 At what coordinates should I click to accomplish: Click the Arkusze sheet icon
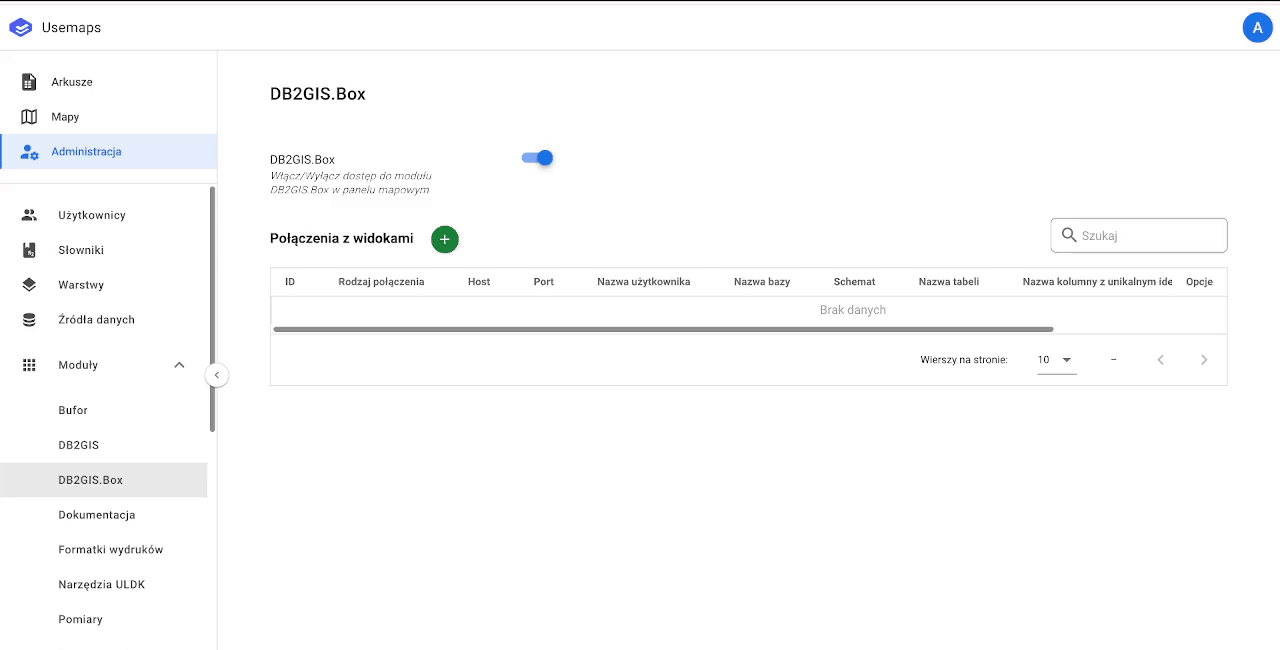[x=29, y=82]
